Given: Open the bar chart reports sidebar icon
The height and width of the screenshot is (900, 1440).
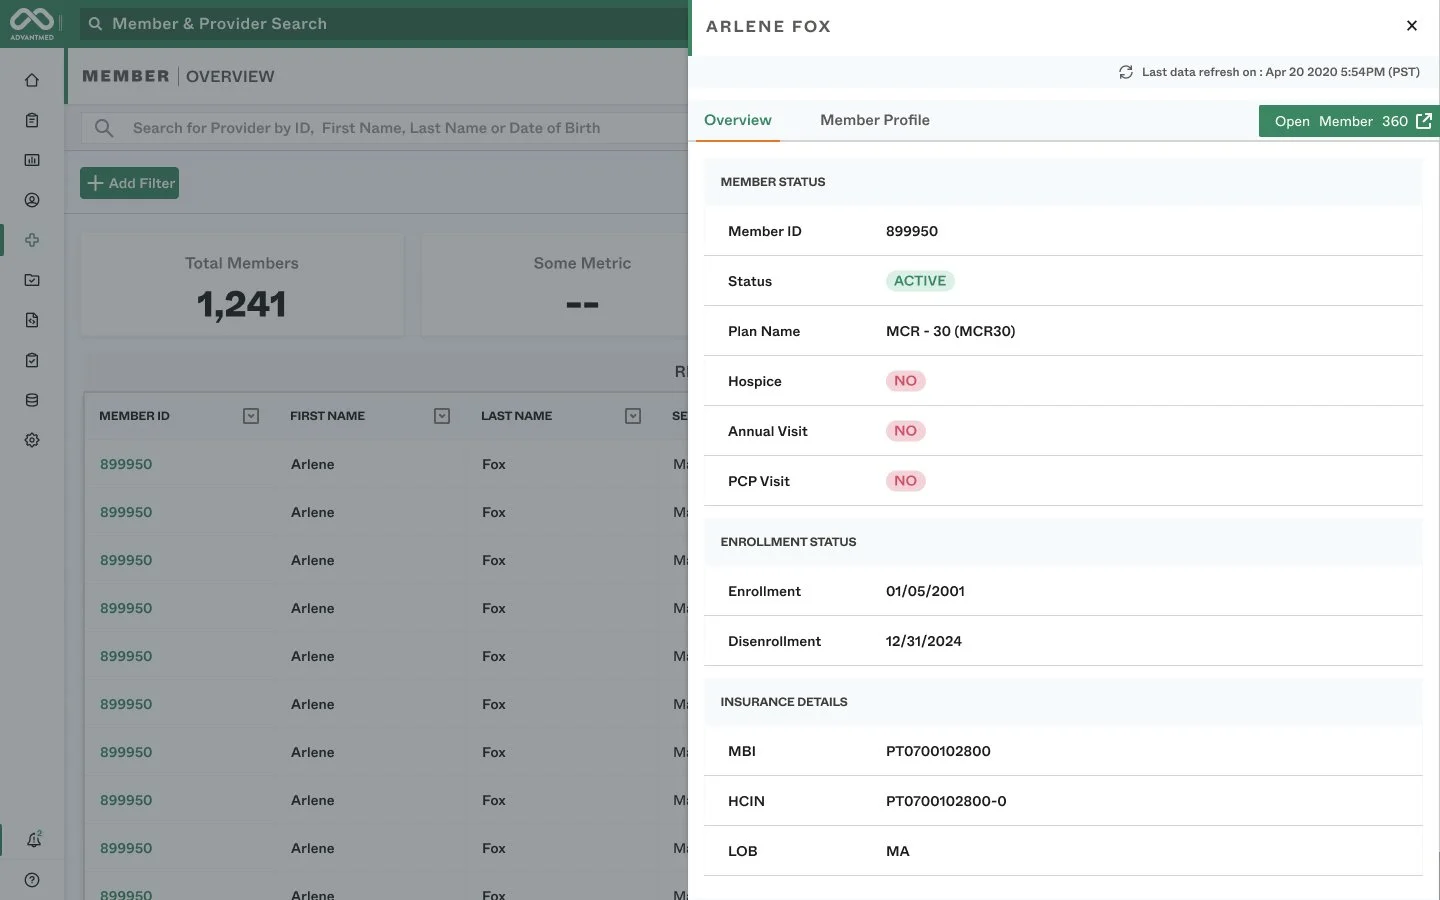Looking at the screenshot, I should (32, 160).
